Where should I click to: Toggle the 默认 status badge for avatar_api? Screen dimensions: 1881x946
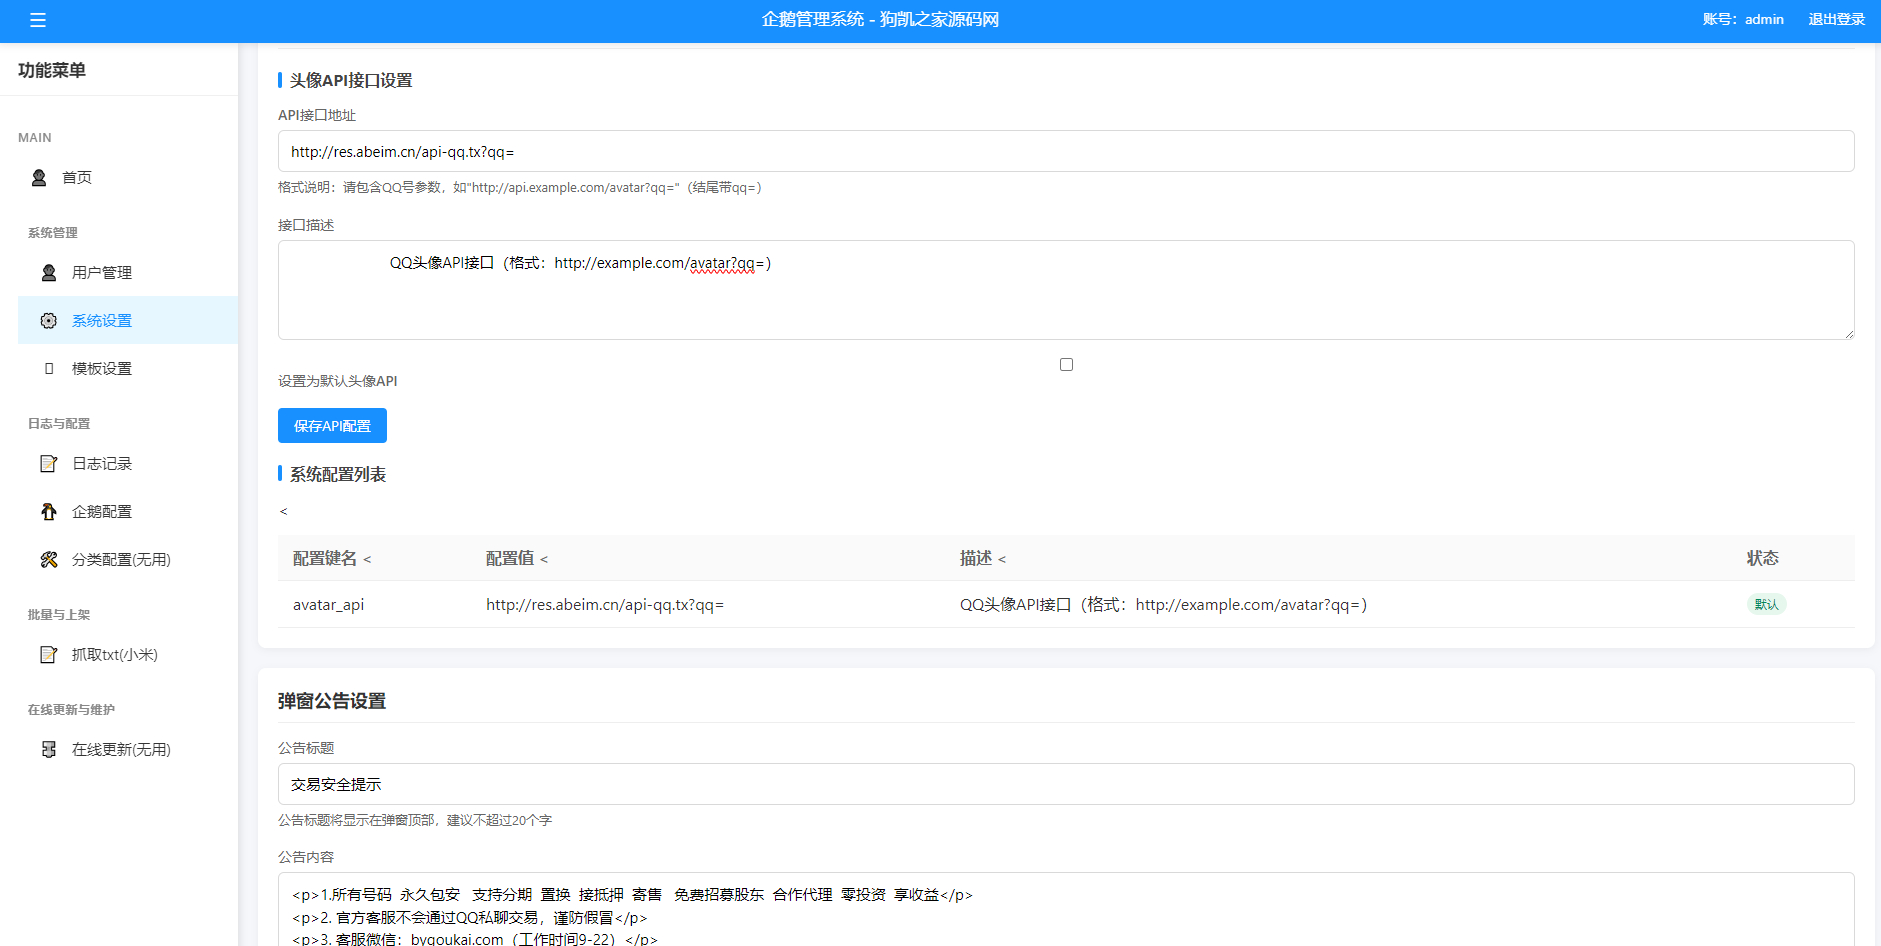point(1766,604)
